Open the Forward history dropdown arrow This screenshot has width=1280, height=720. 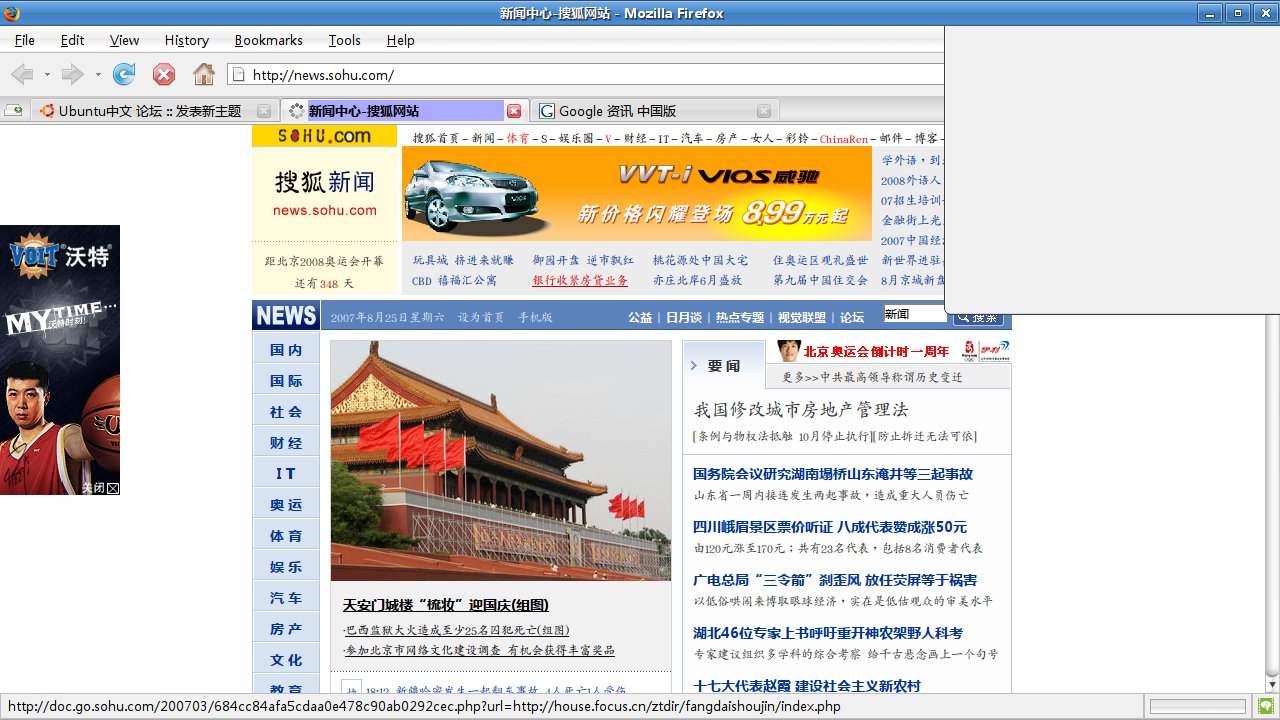click(97, 75)
